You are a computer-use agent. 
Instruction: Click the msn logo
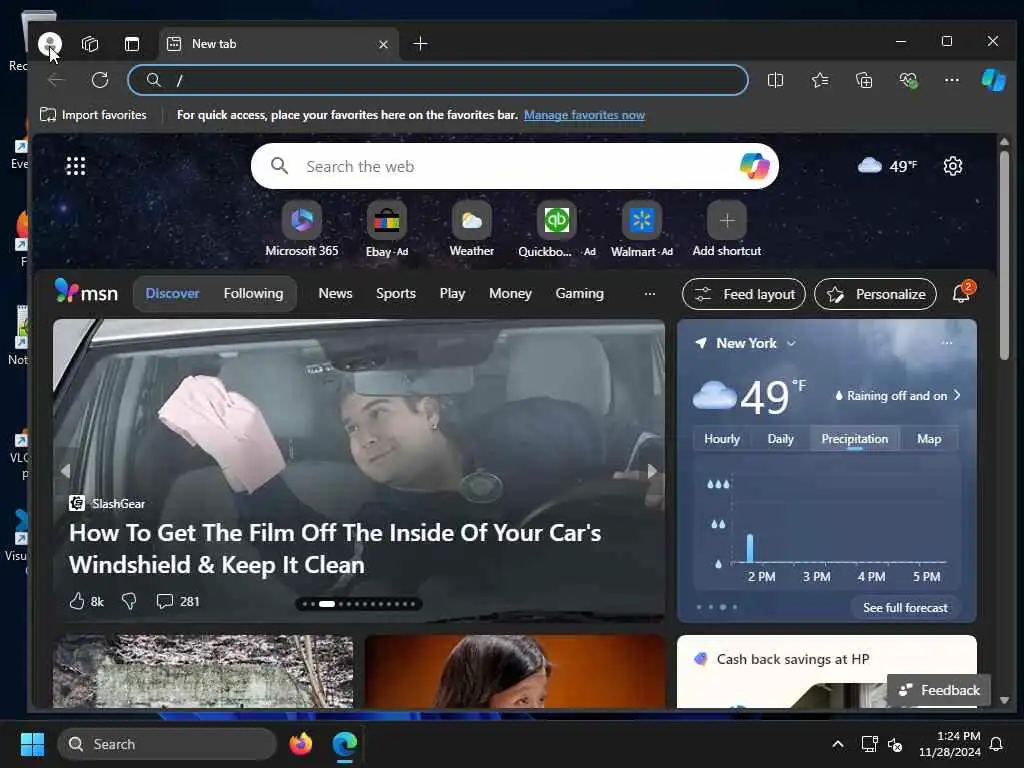coord(86,292)
